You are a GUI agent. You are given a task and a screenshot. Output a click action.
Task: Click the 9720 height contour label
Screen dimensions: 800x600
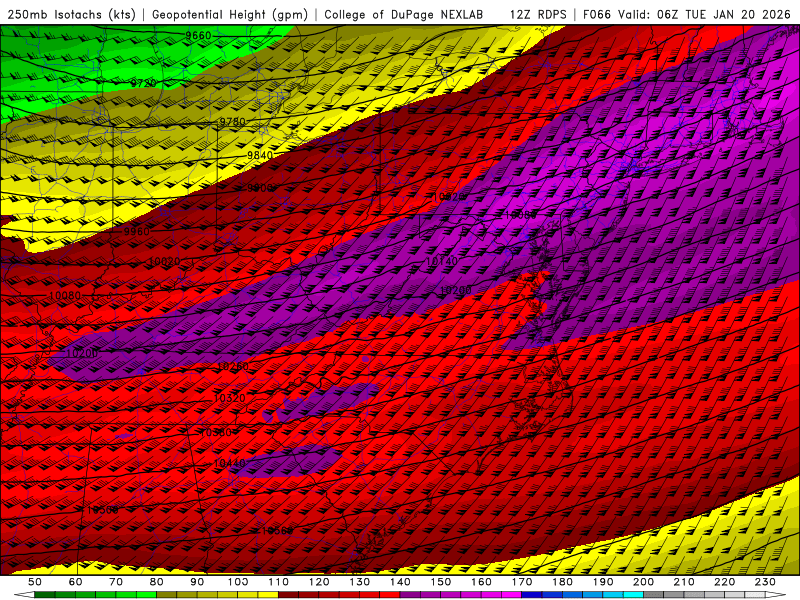click(143, 83)
